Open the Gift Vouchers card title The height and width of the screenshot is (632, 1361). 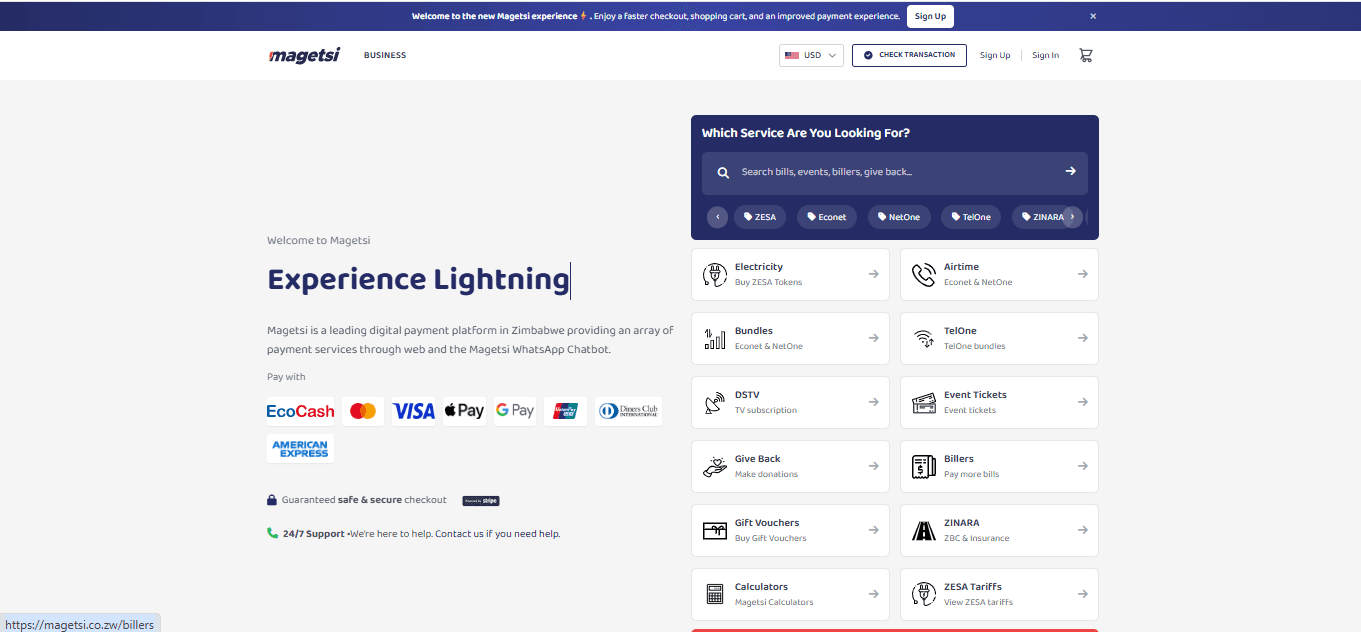[767, 523]
